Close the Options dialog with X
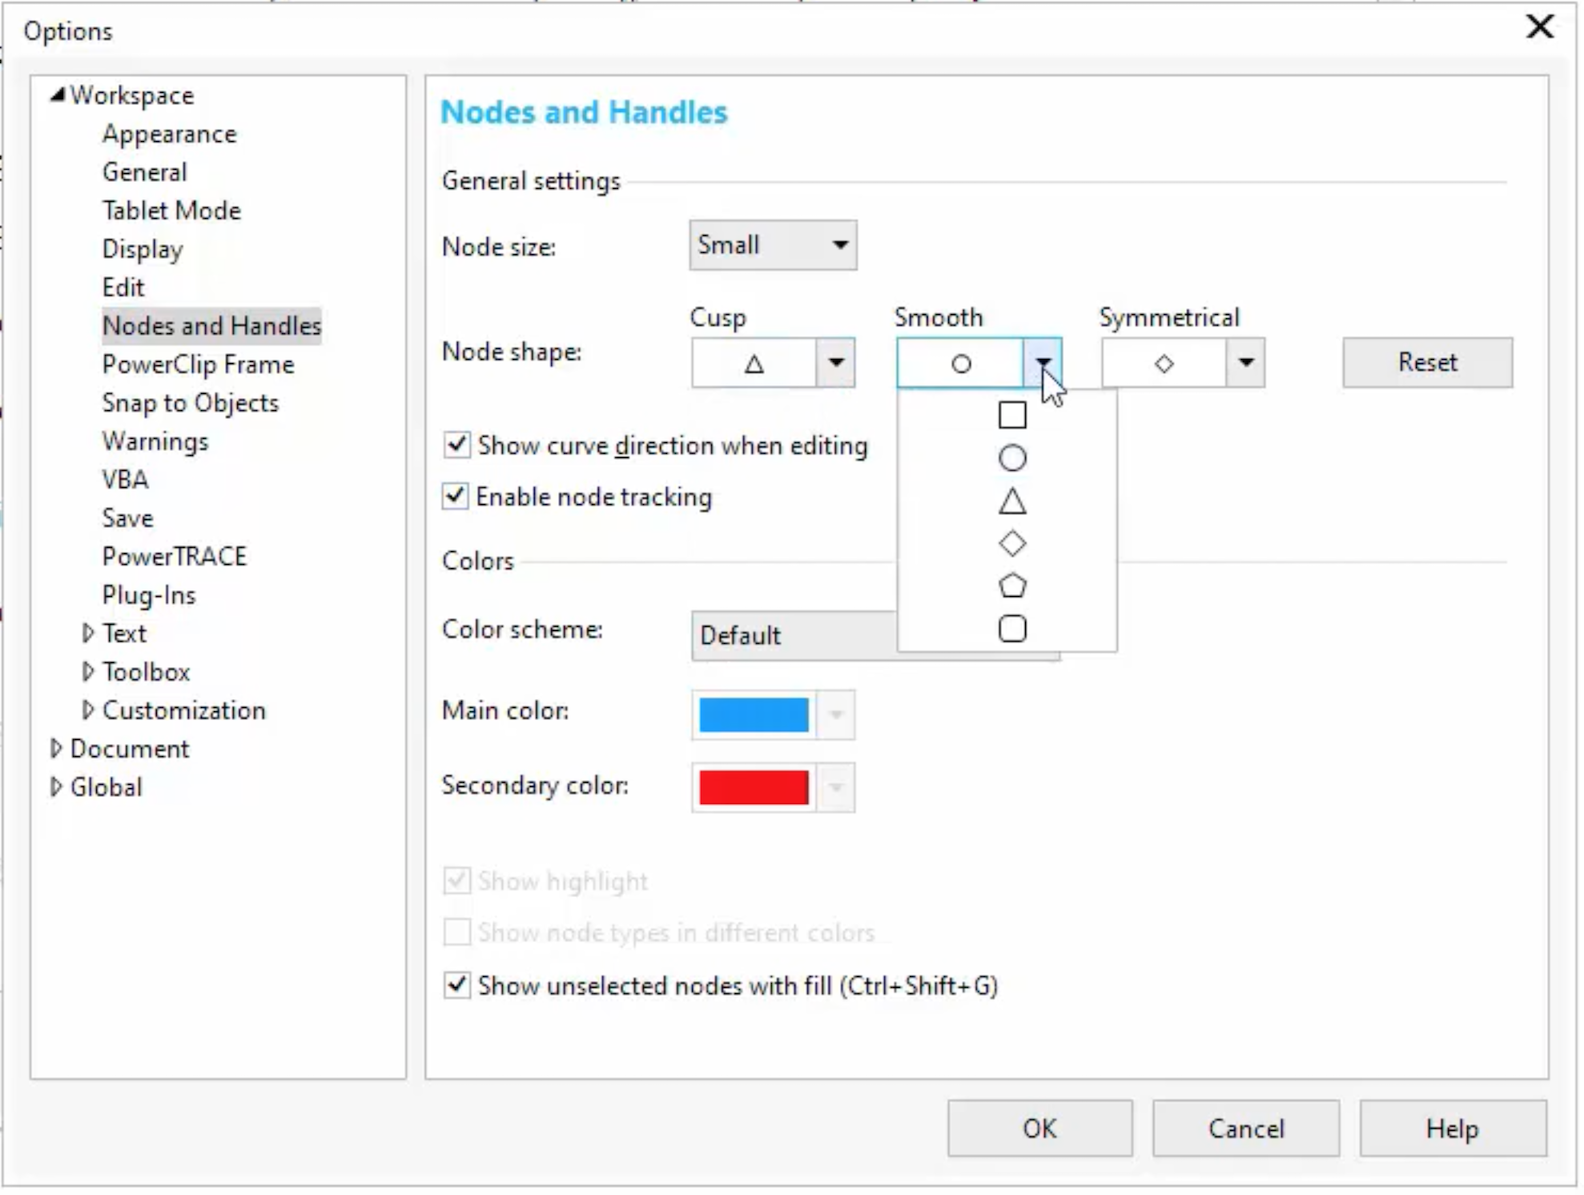The image size is (1584, 1195). [x=1539, y=27]
